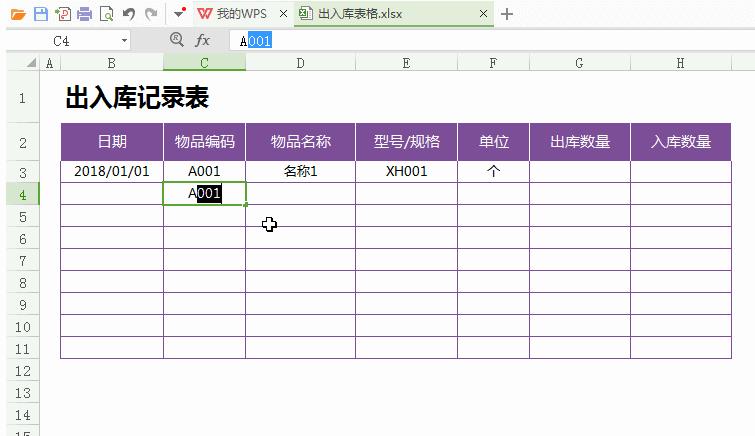
Task: Select row 8 header
Action: pyautogui.click(x=23, y=283)
